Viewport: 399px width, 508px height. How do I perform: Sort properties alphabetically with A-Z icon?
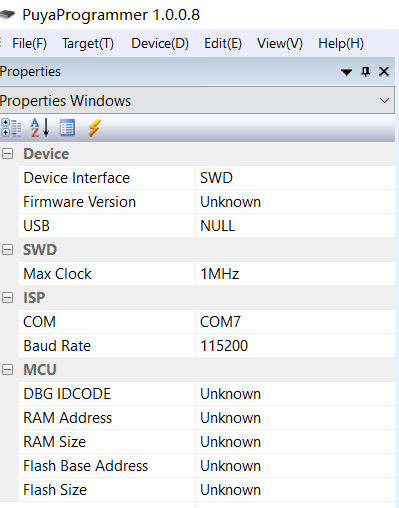click(40, 128)
